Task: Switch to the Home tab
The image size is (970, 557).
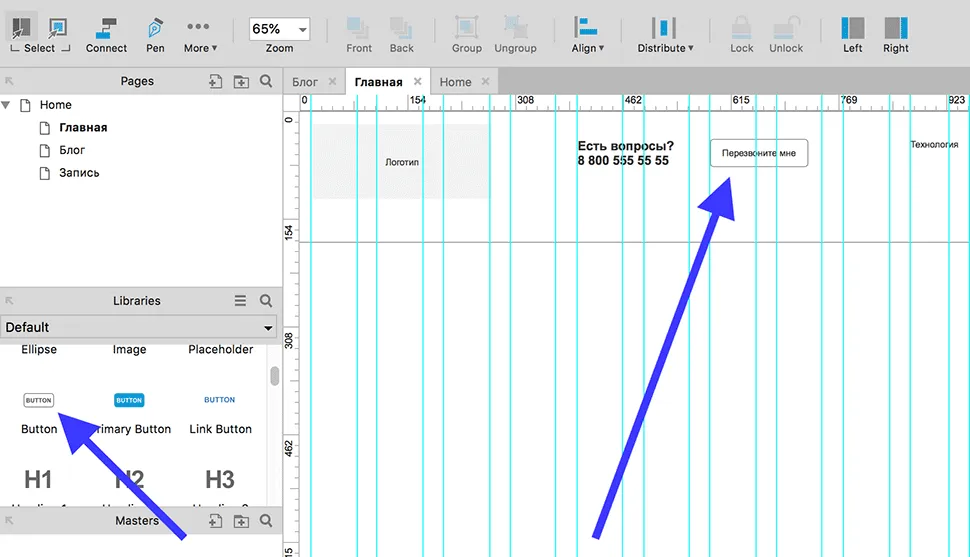Action: (455, 82)
